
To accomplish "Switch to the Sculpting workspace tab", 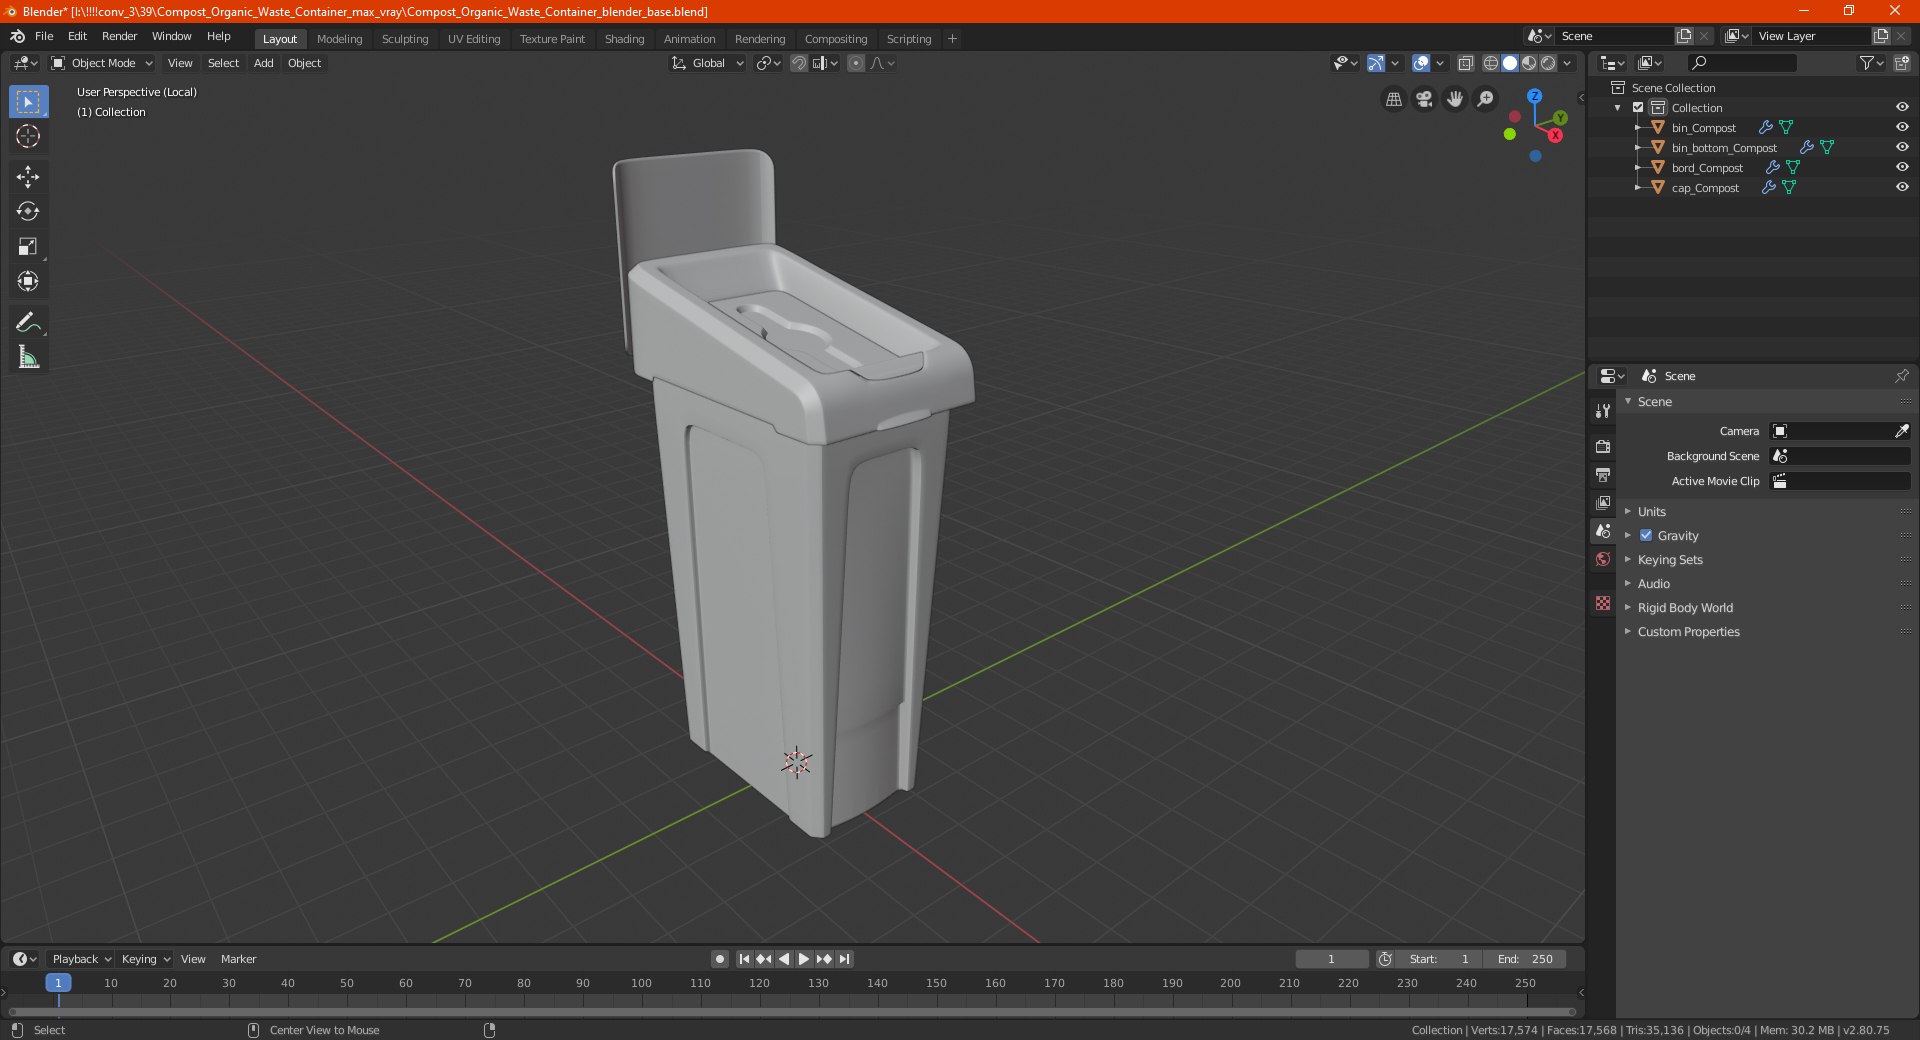I will tap(405, 39).
